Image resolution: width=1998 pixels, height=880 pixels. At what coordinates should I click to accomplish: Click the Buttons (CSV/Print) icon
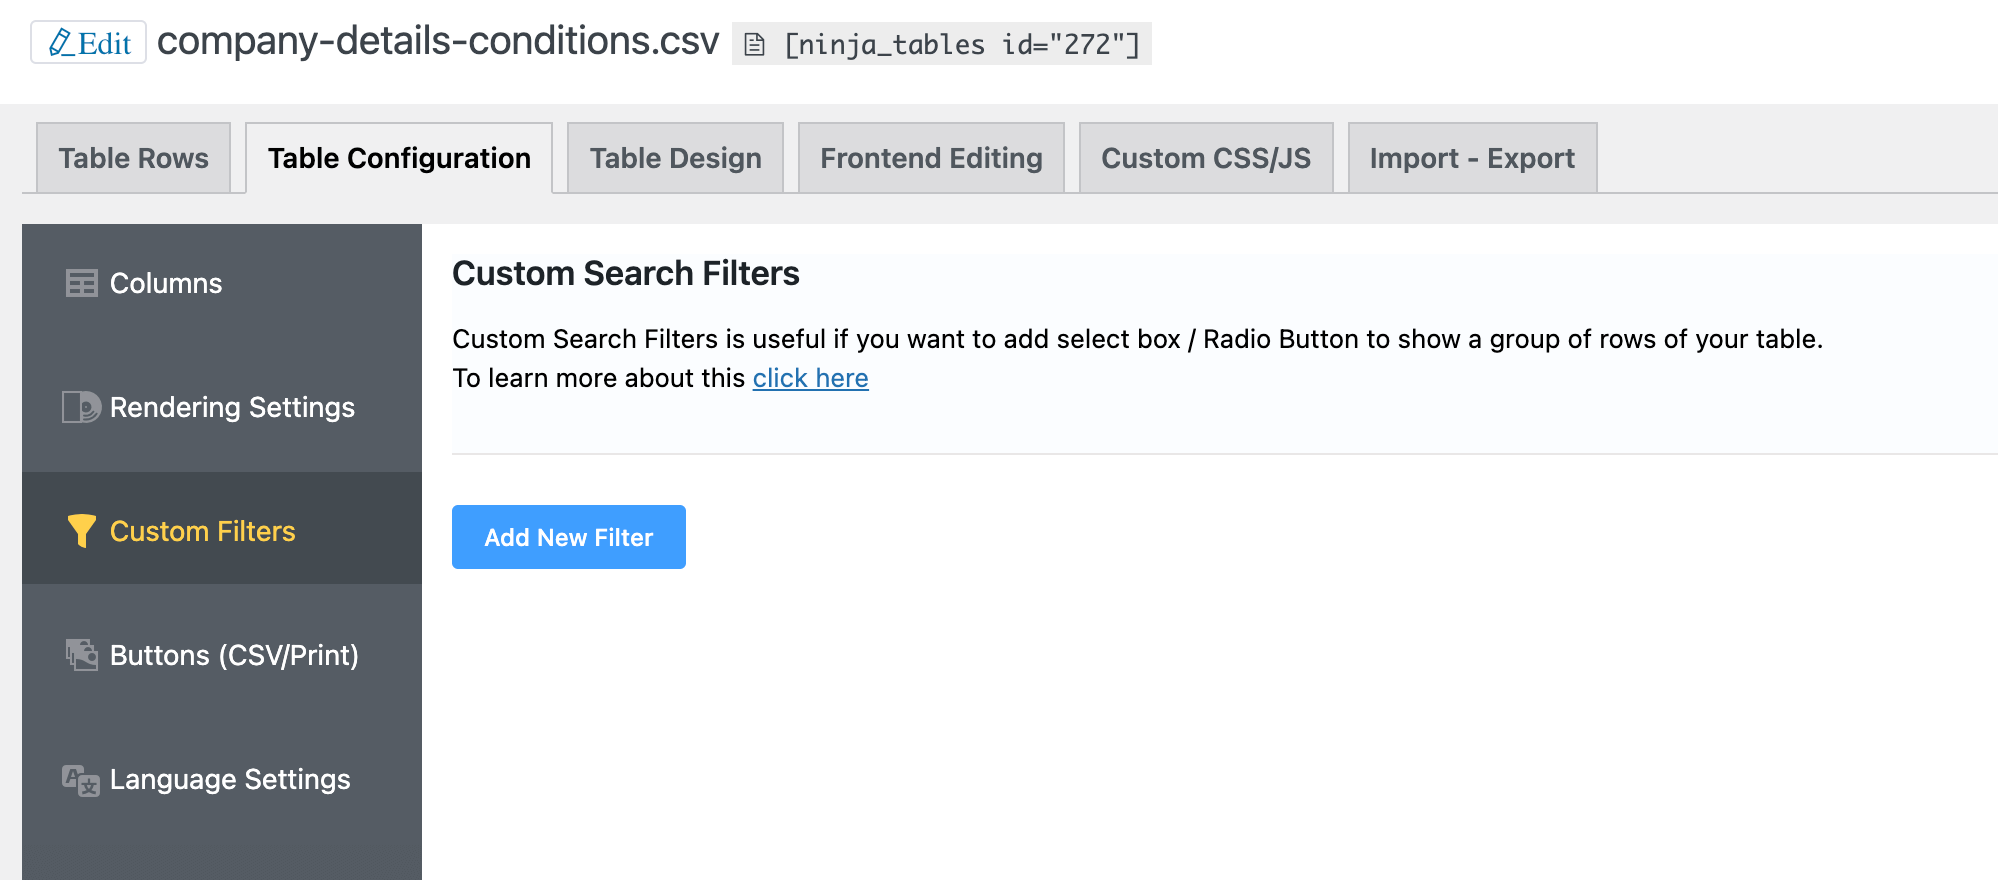pos(81,655)
